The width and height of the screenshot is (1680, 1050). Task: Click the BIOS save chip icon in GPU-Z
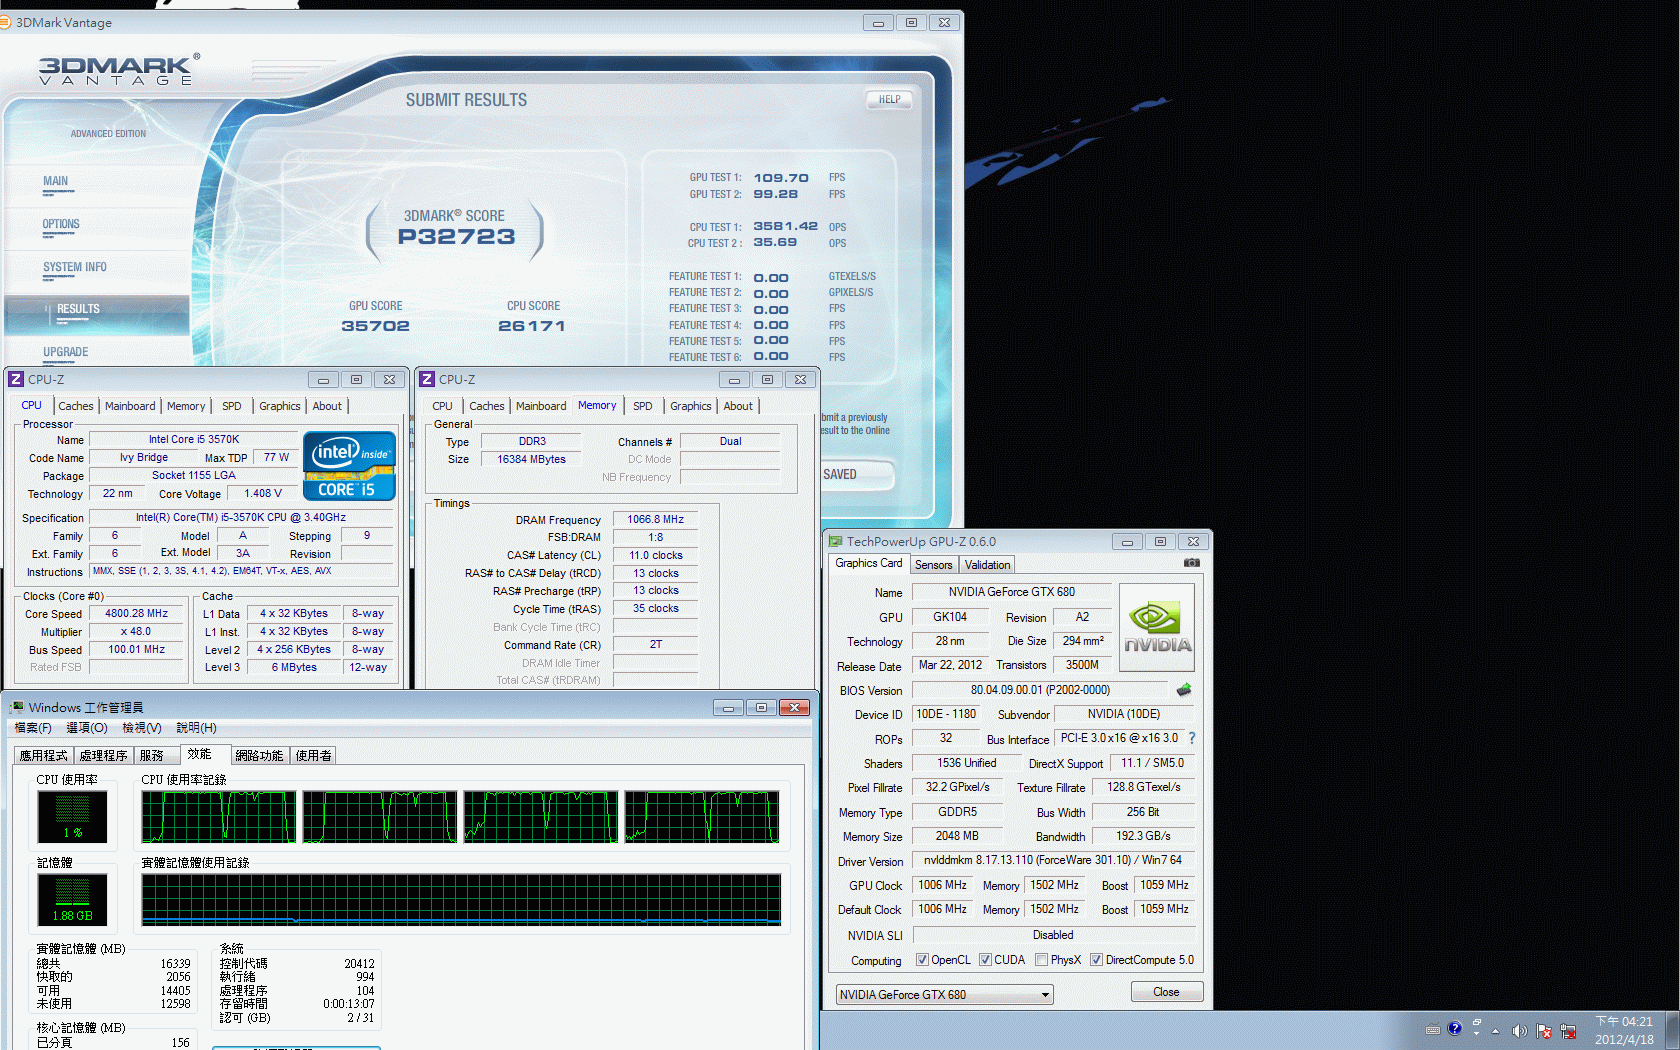[1184, 690]
